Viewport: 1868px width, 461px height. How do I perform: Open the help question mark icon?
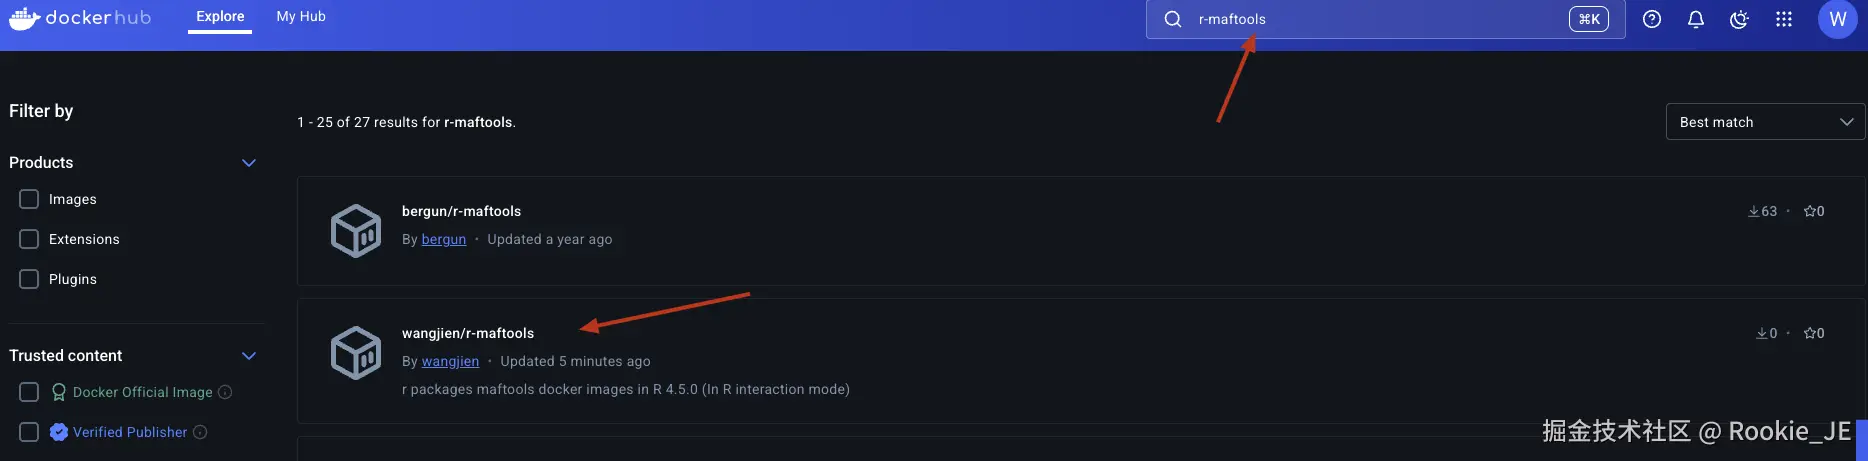pos(1652,19)
